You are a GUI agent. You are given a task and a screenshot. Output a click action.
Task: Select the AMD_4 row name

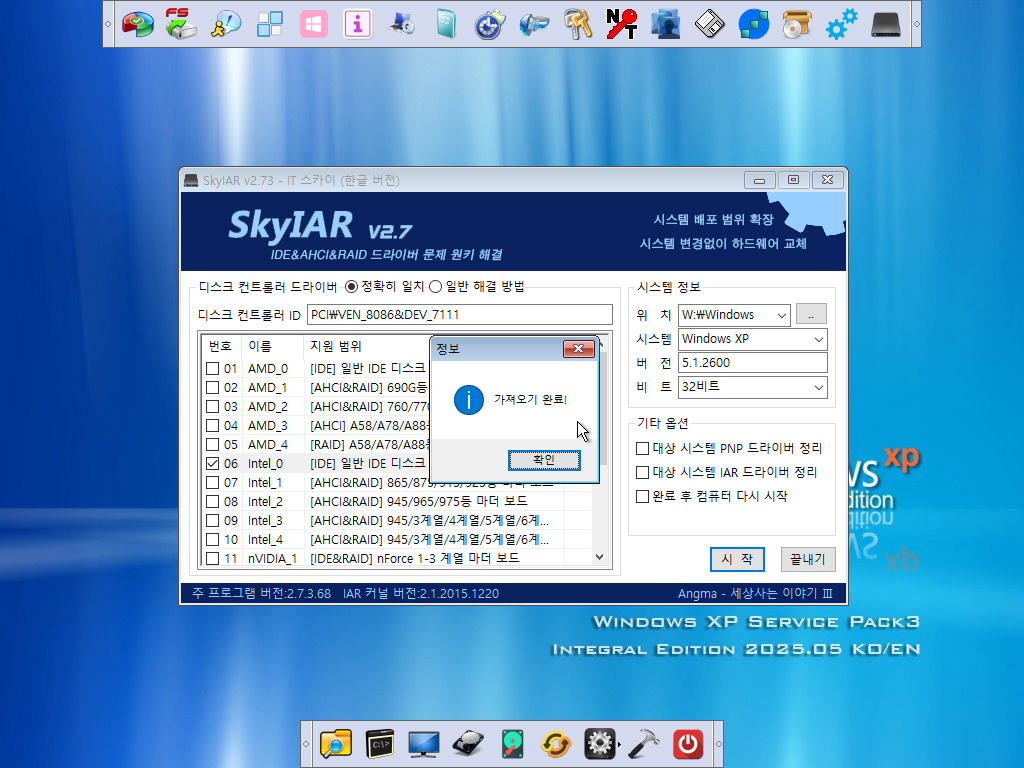[268, 444]
